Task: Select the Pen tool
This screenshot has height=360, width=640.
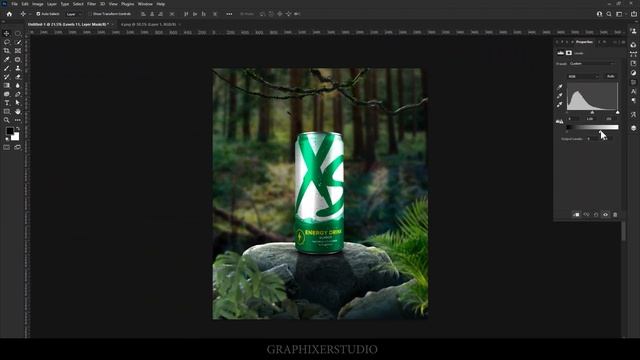Action: 18,94
